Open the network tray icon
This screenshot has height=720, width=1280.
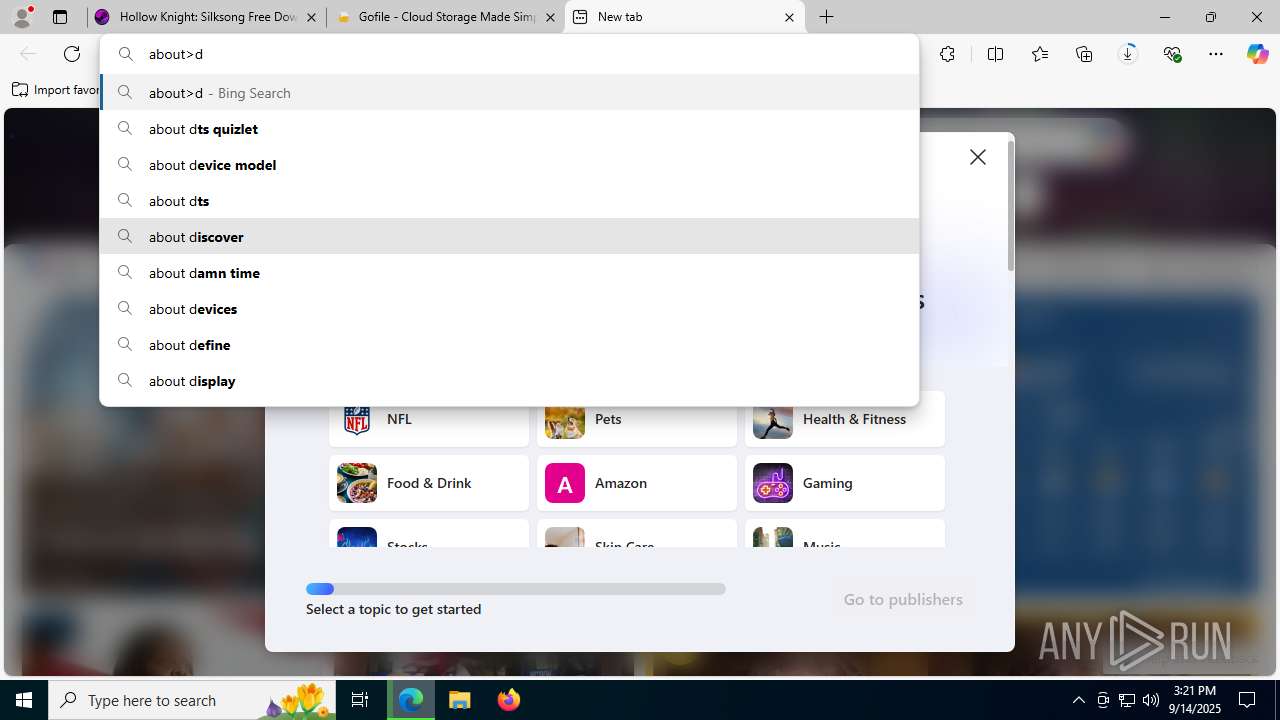pyautogui.click(x=1126, y=700)
